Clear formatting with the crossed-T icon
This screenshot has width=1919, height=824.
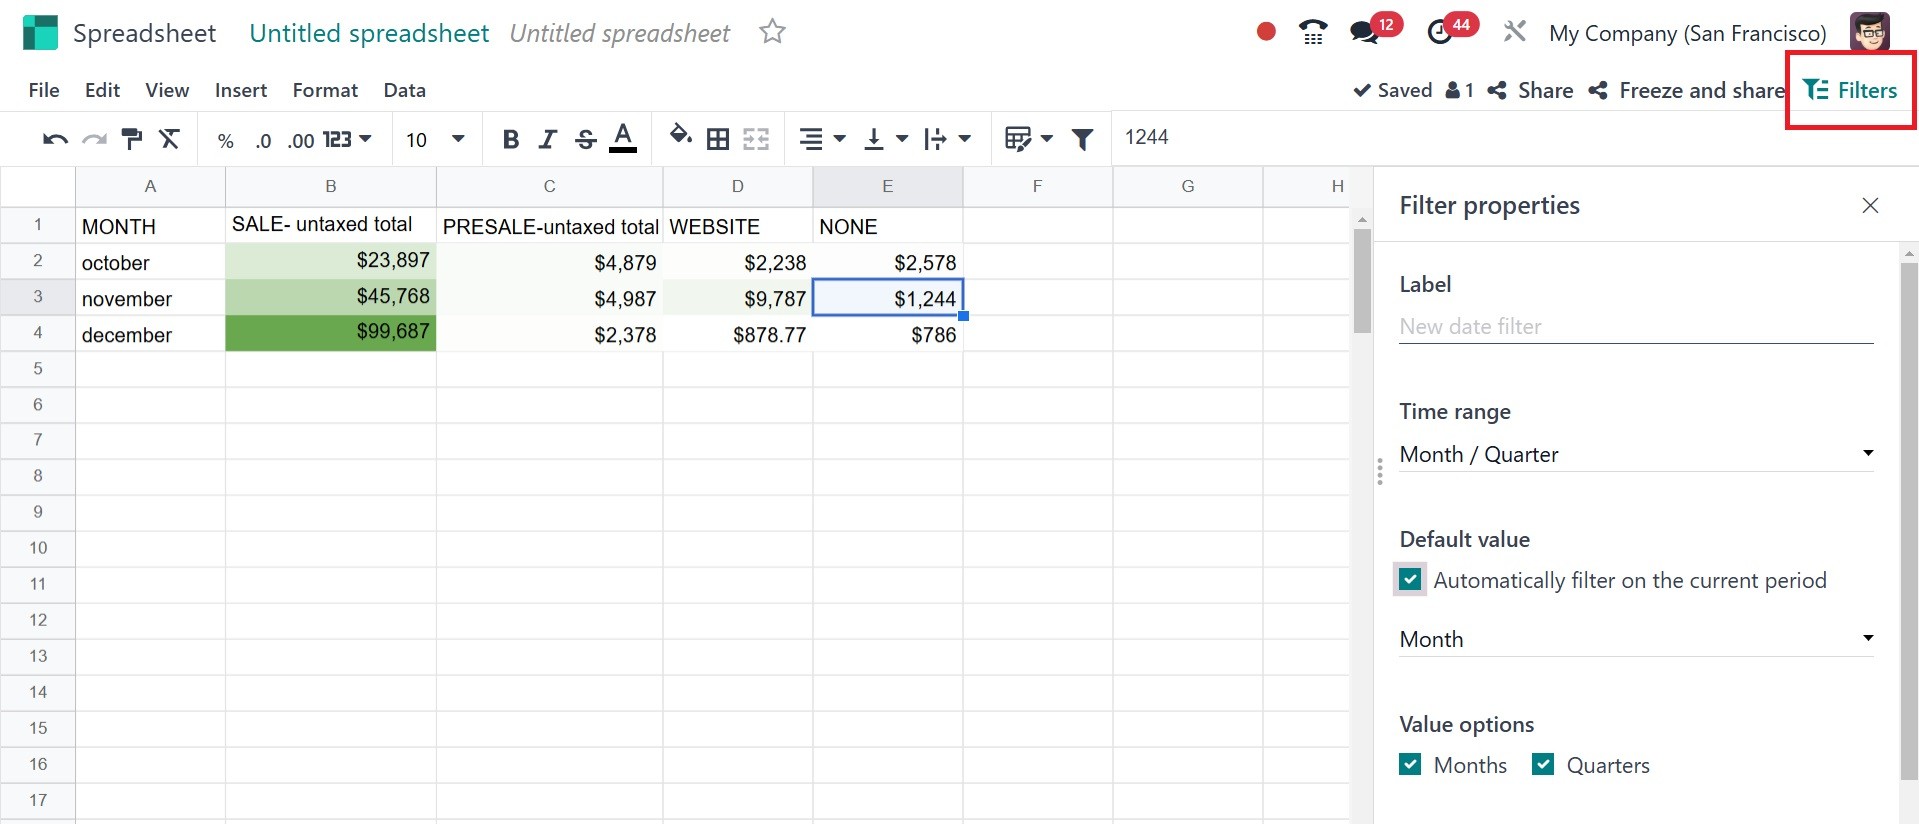(170, 139)
